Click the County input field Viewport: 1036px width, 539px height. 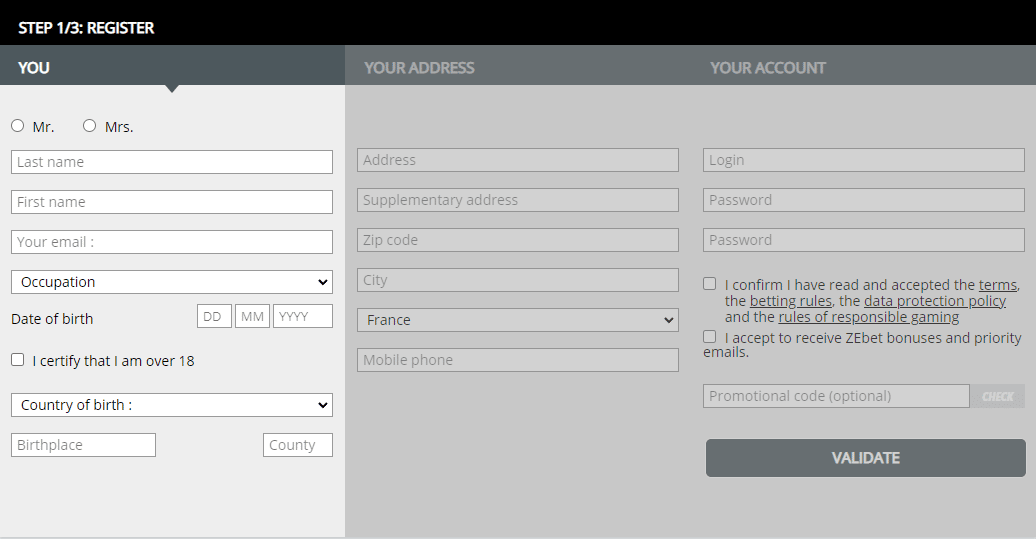tap(298, 445)
